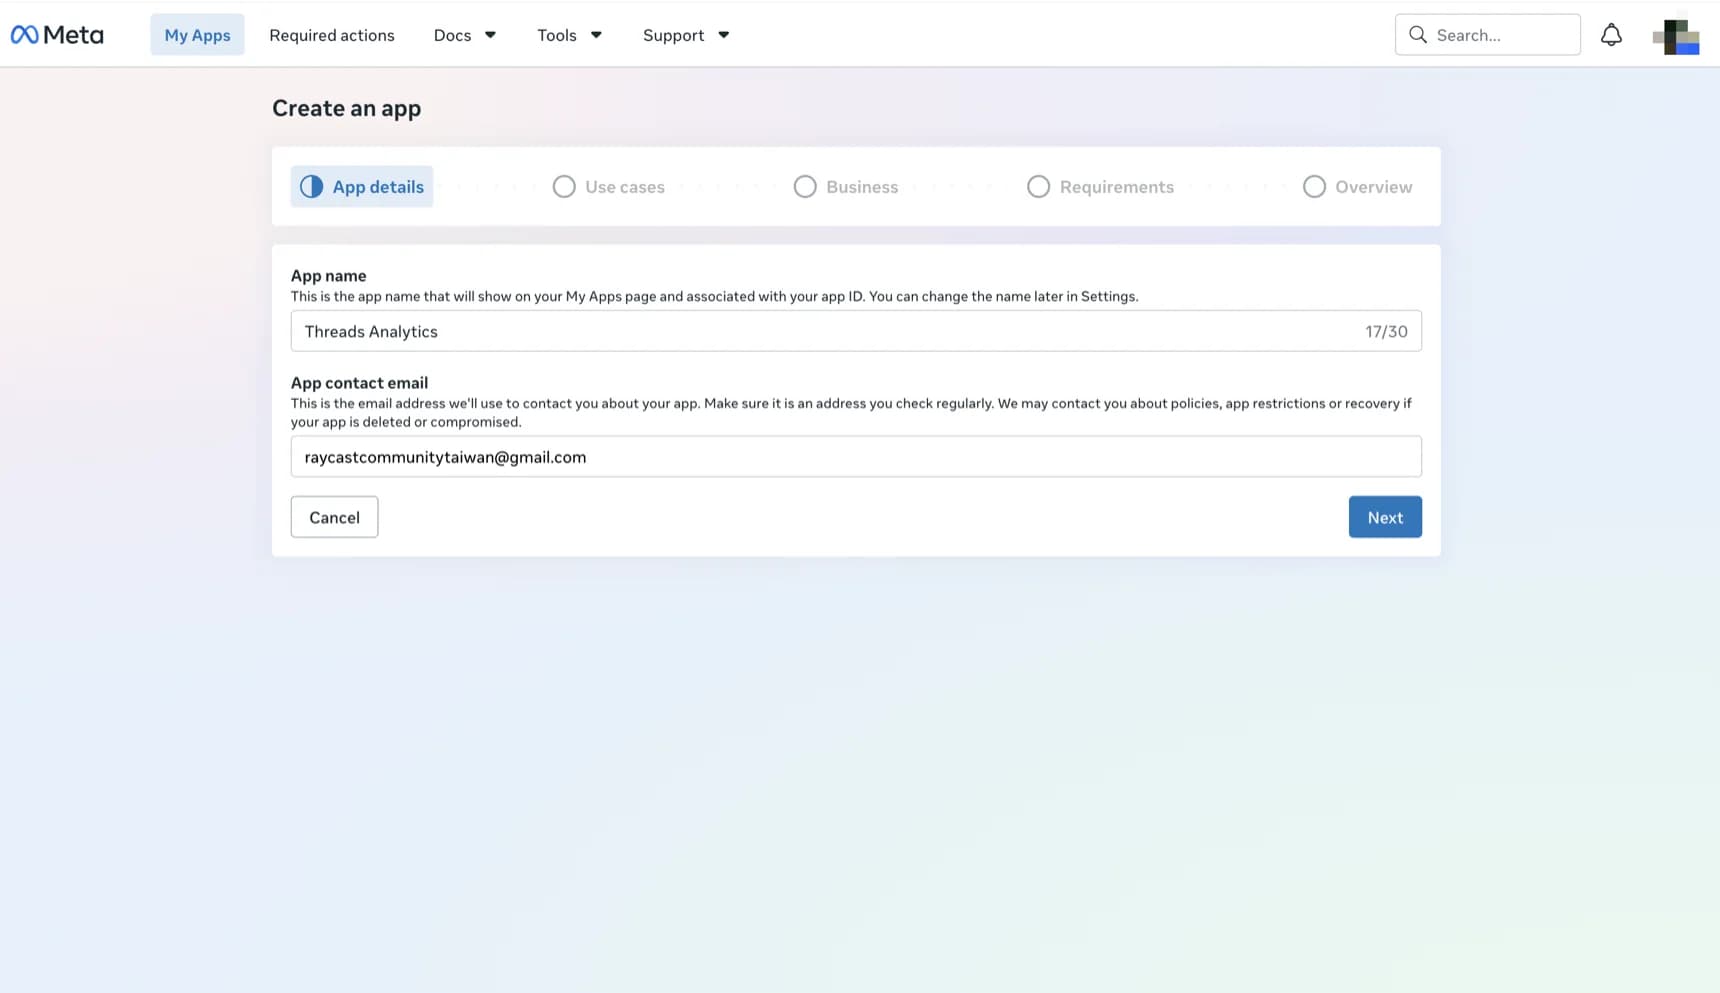Focus the App name input field
Viewport: 1720px width, 993px height.
856,331
